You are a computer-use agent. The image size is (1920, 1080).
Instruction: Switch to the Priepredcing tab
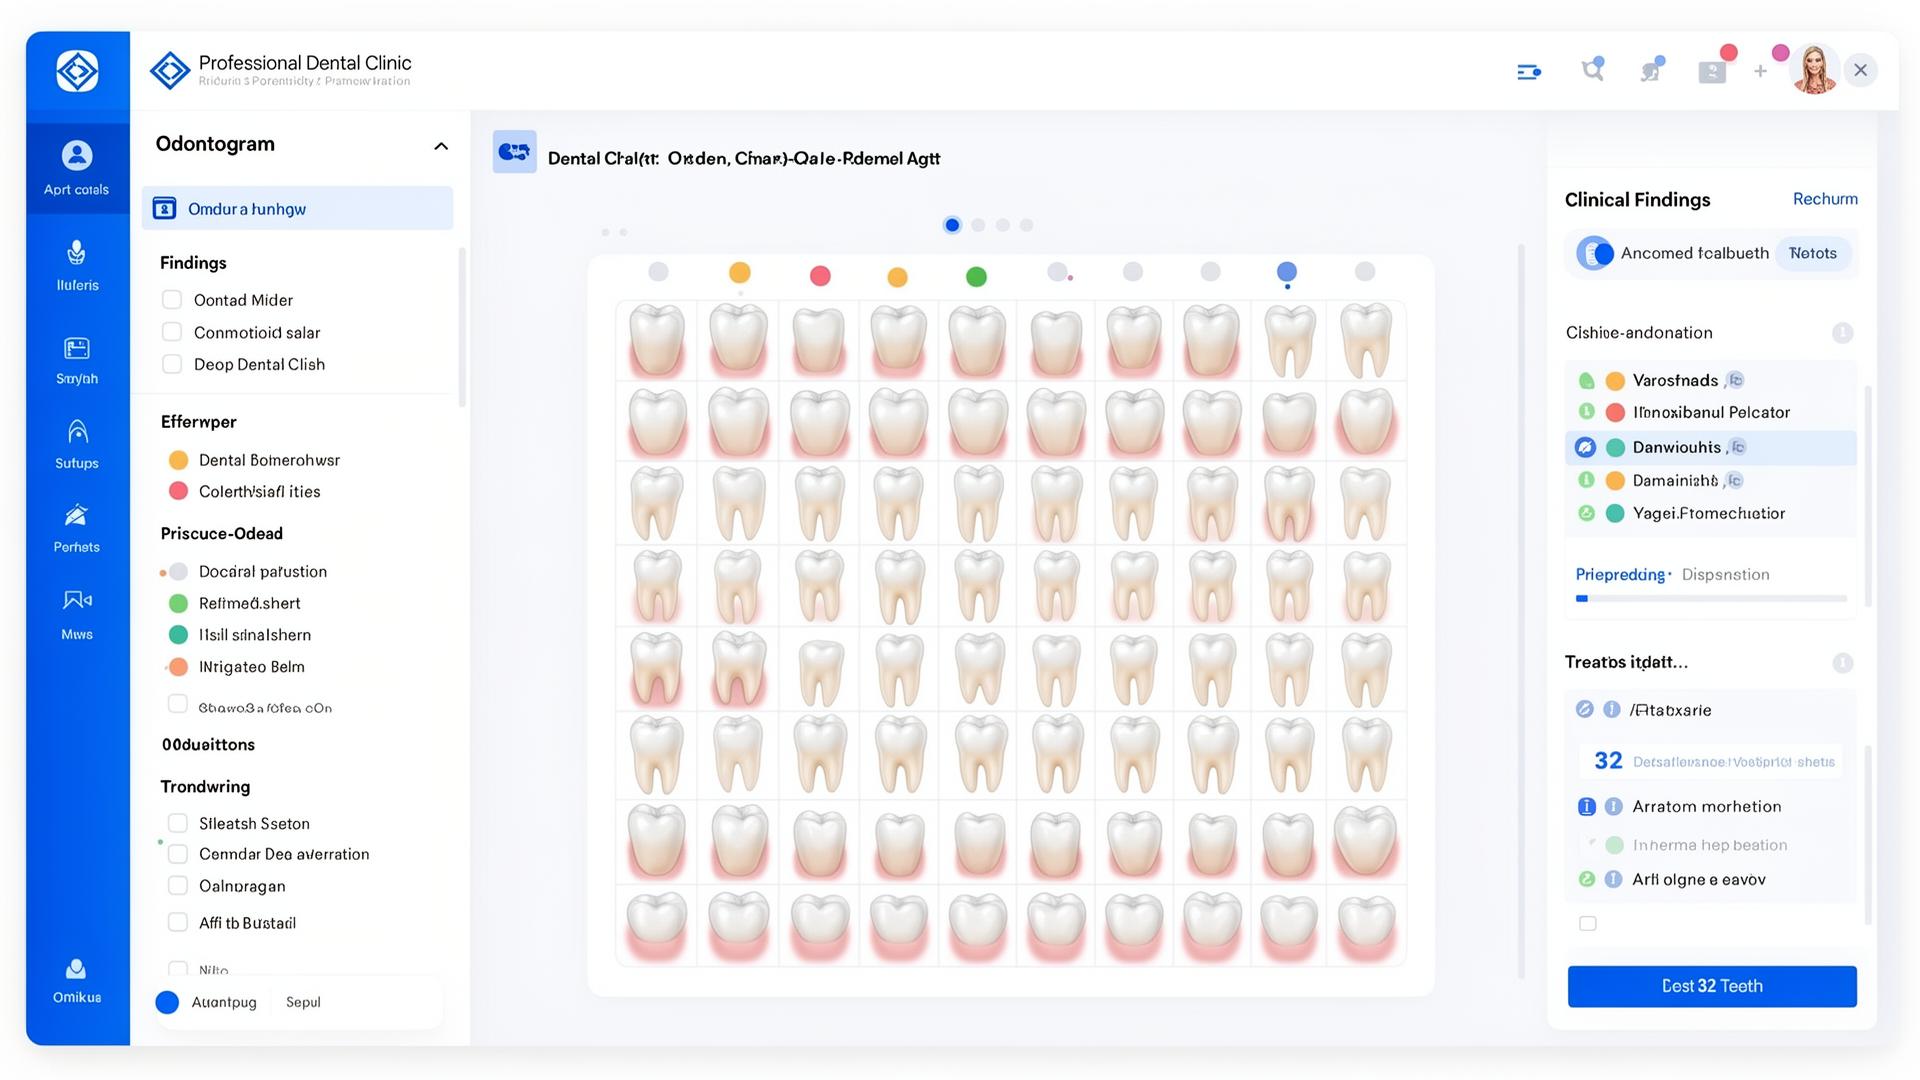point(1620,575)
